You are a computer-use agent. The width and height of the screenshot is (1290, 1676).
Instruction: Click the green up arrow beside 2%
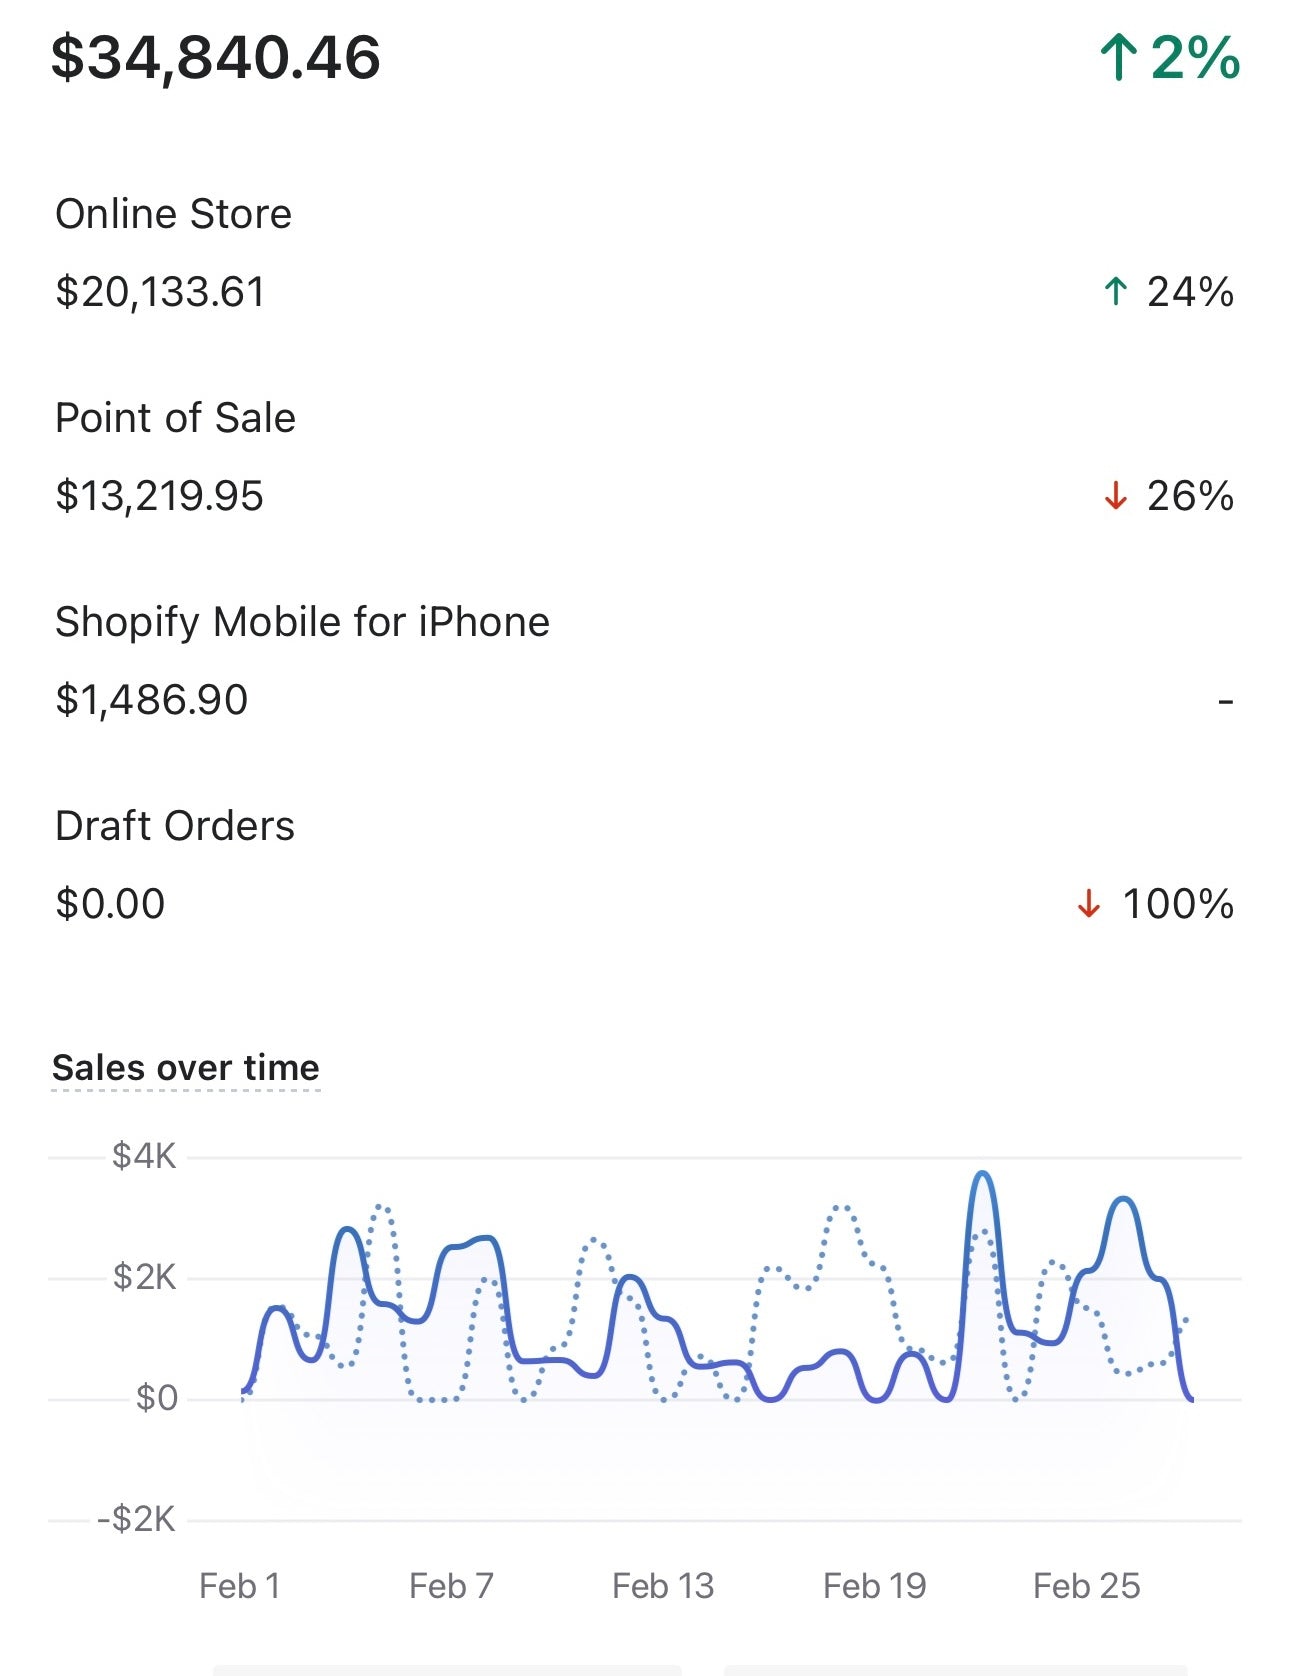pyautogui.click(x=1118, y=57)
